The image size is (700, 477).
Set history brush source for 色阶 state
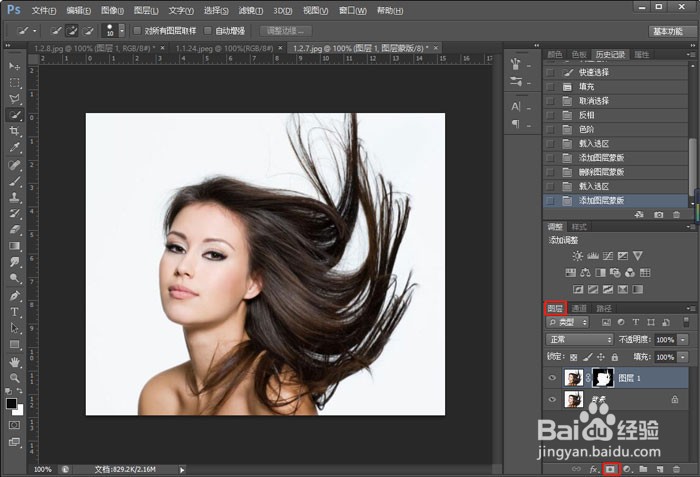550,130
